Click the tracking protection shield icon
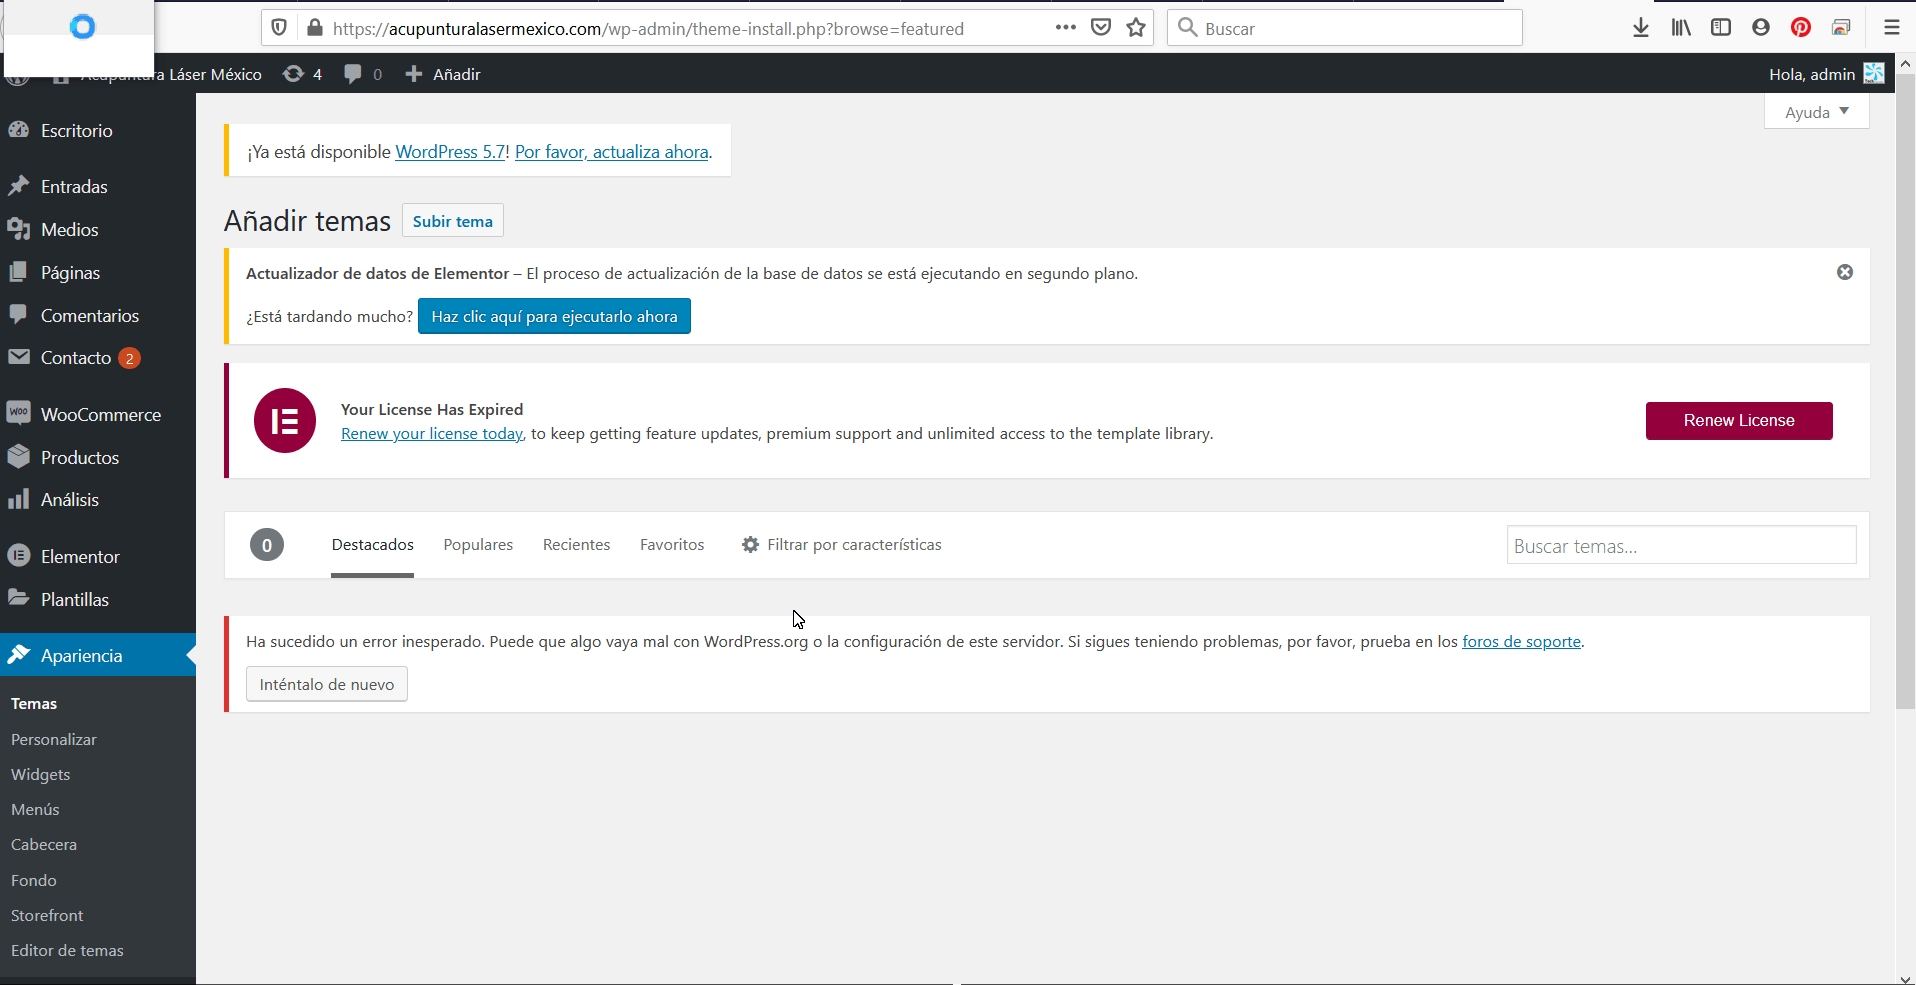 (280, 28)
